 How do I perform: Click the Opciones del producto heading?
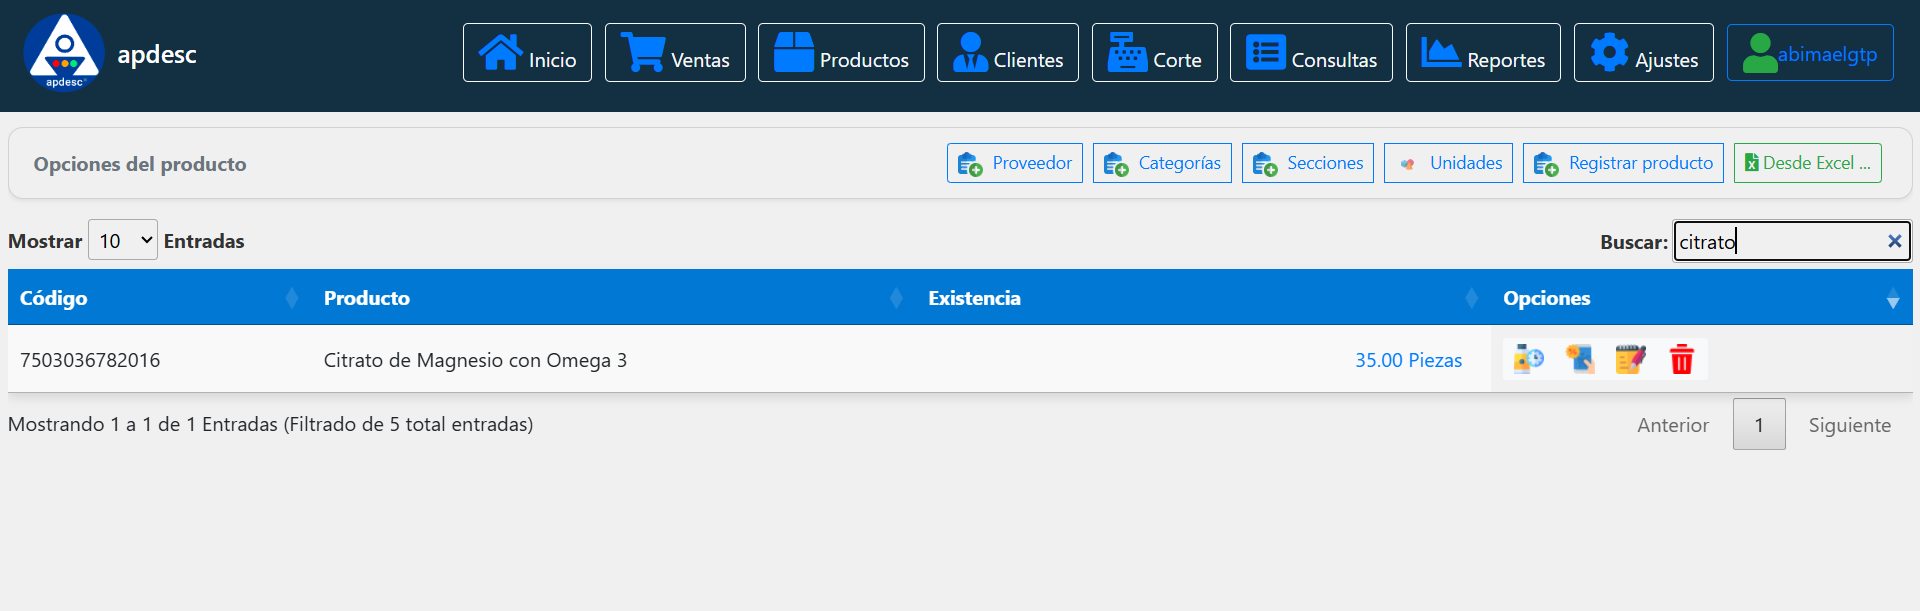tap(140, 164)
